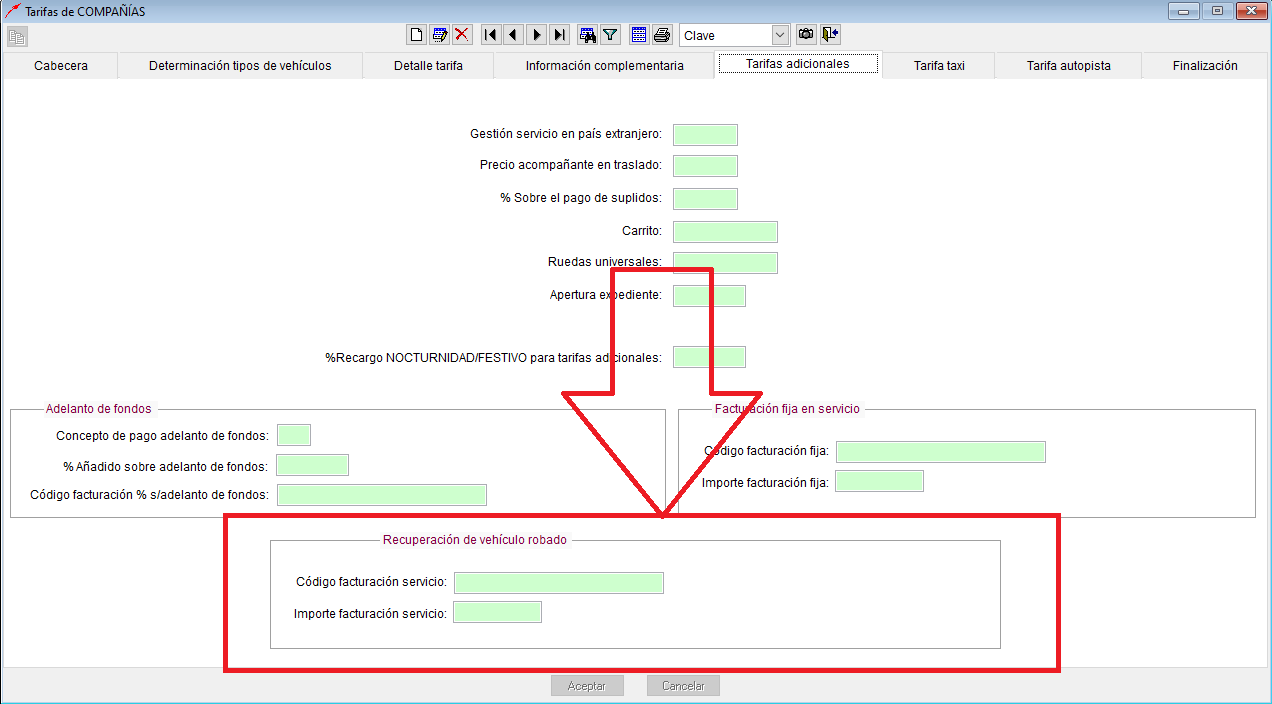Click the Aceptar button
This screenshot has width=1272, height=704.
(587, 686)
